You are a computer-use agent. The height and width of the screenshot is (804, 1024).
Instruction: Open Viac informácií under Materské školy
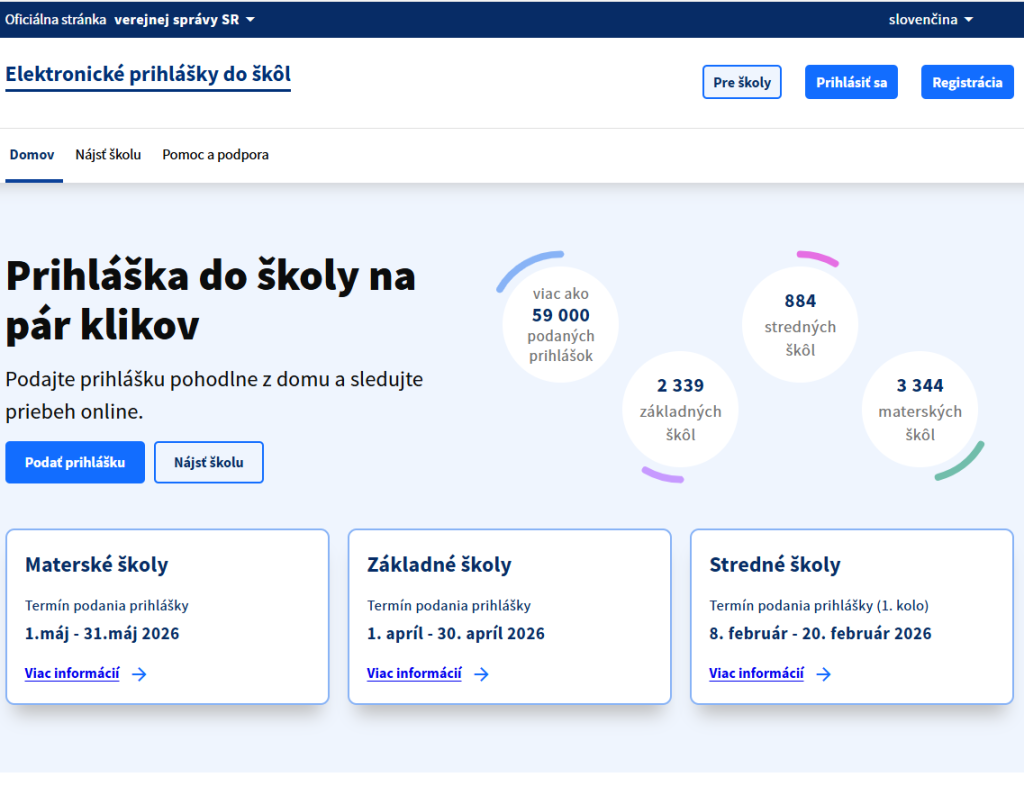tap(72, 673)
